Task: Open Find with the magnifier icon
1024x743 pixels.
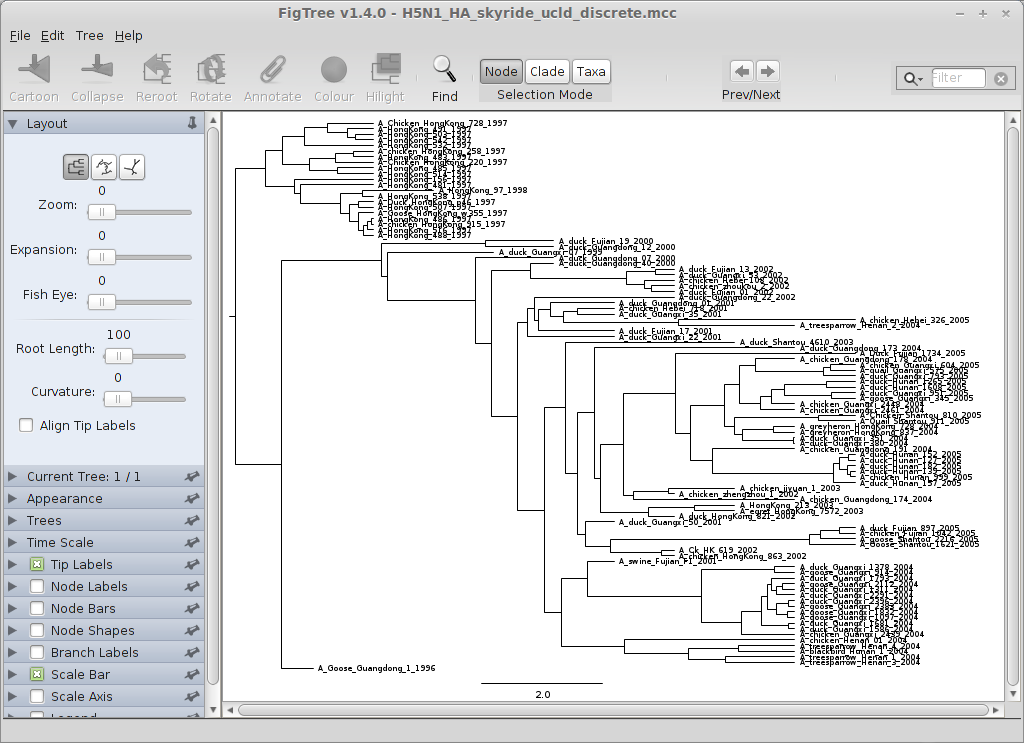Action: coord(444,69)
